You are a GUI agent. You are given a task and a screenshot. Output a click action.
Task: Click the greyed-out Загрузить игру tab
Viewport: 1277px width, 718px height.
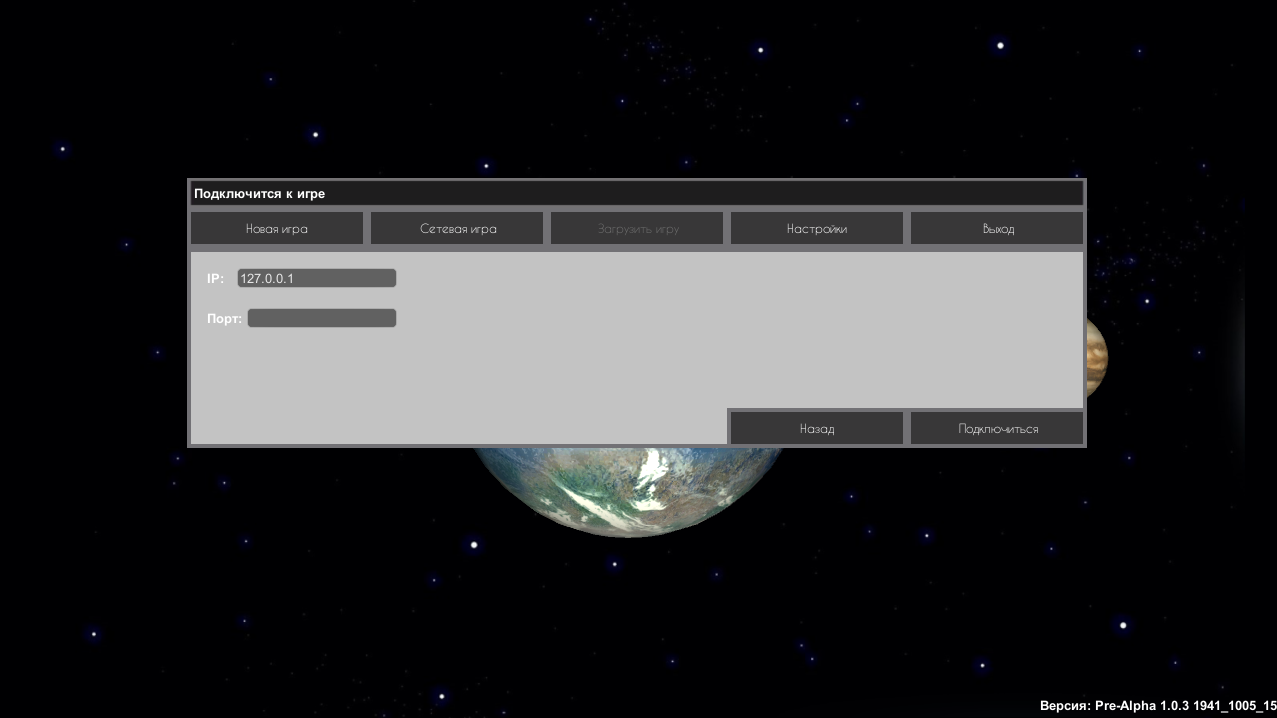click(637, 228)
